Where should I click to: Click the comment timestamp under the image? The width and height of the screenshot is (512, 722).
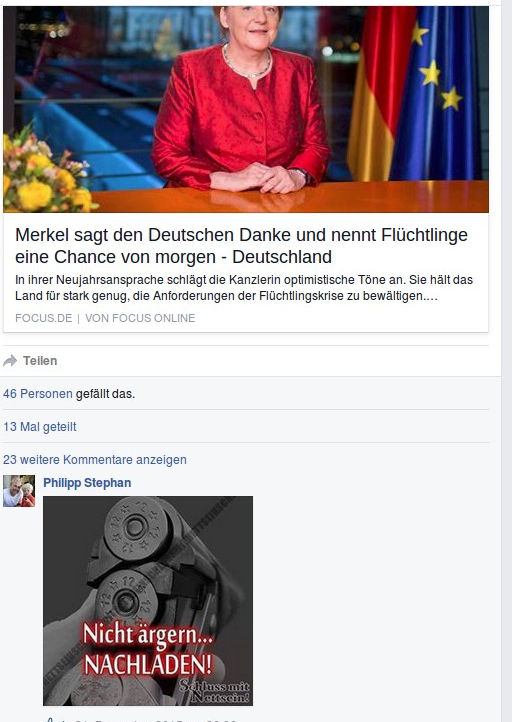[x=156, y=719]
